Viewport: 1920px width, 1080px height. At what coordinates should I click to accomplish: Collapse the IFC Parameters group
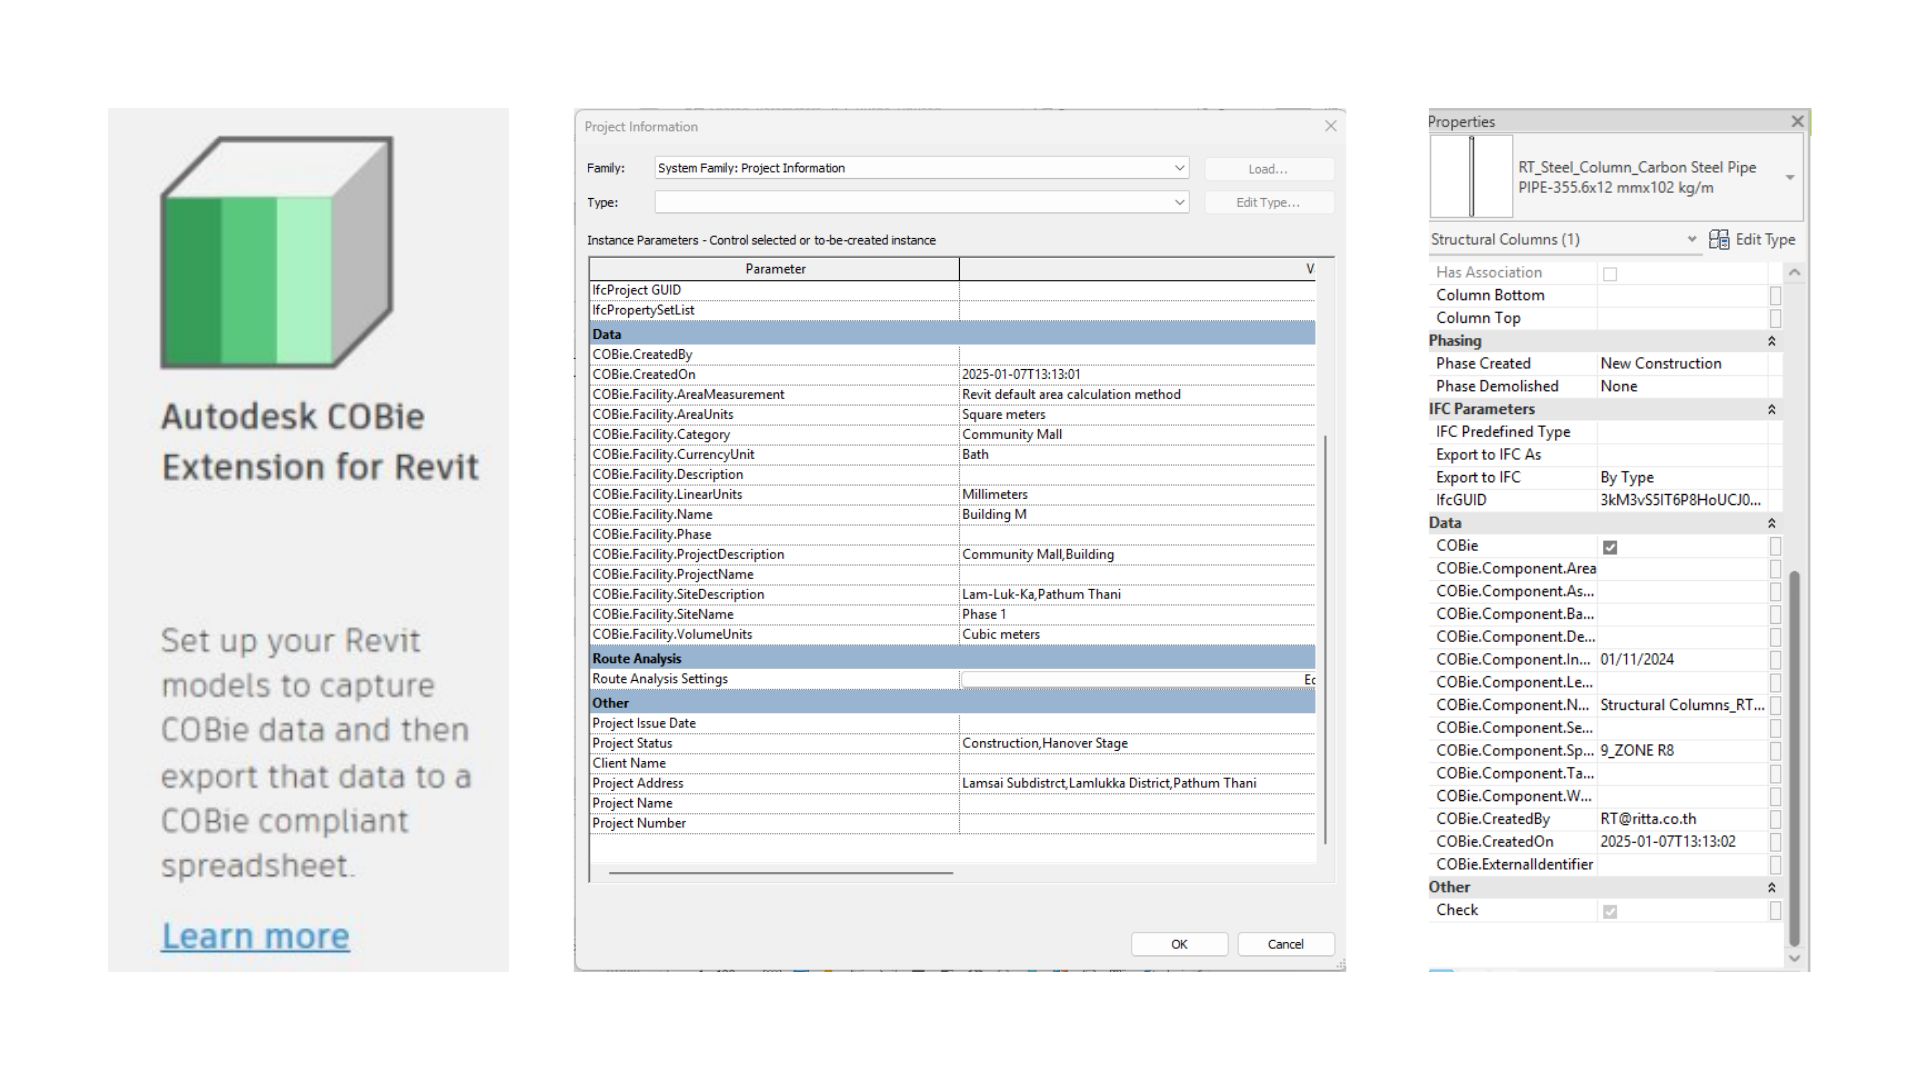[x=1771, y=409]
